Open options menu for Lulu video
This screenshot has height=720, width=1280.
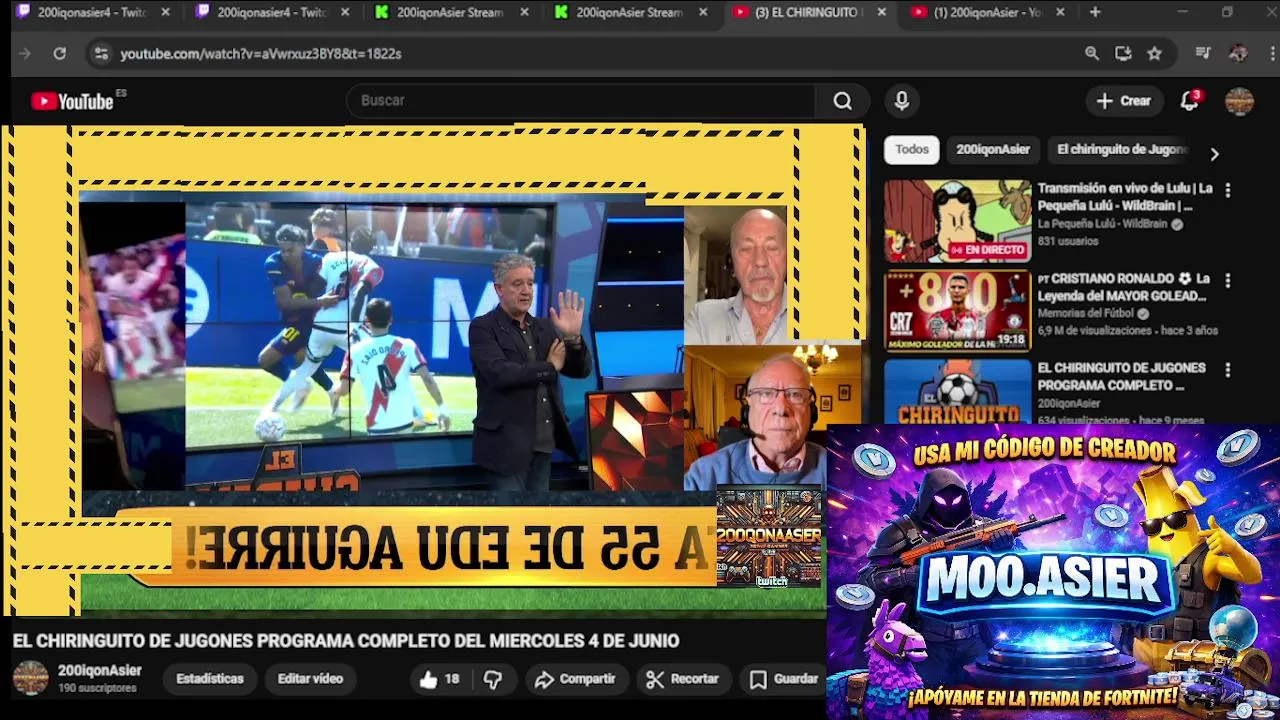[1227, 190]
